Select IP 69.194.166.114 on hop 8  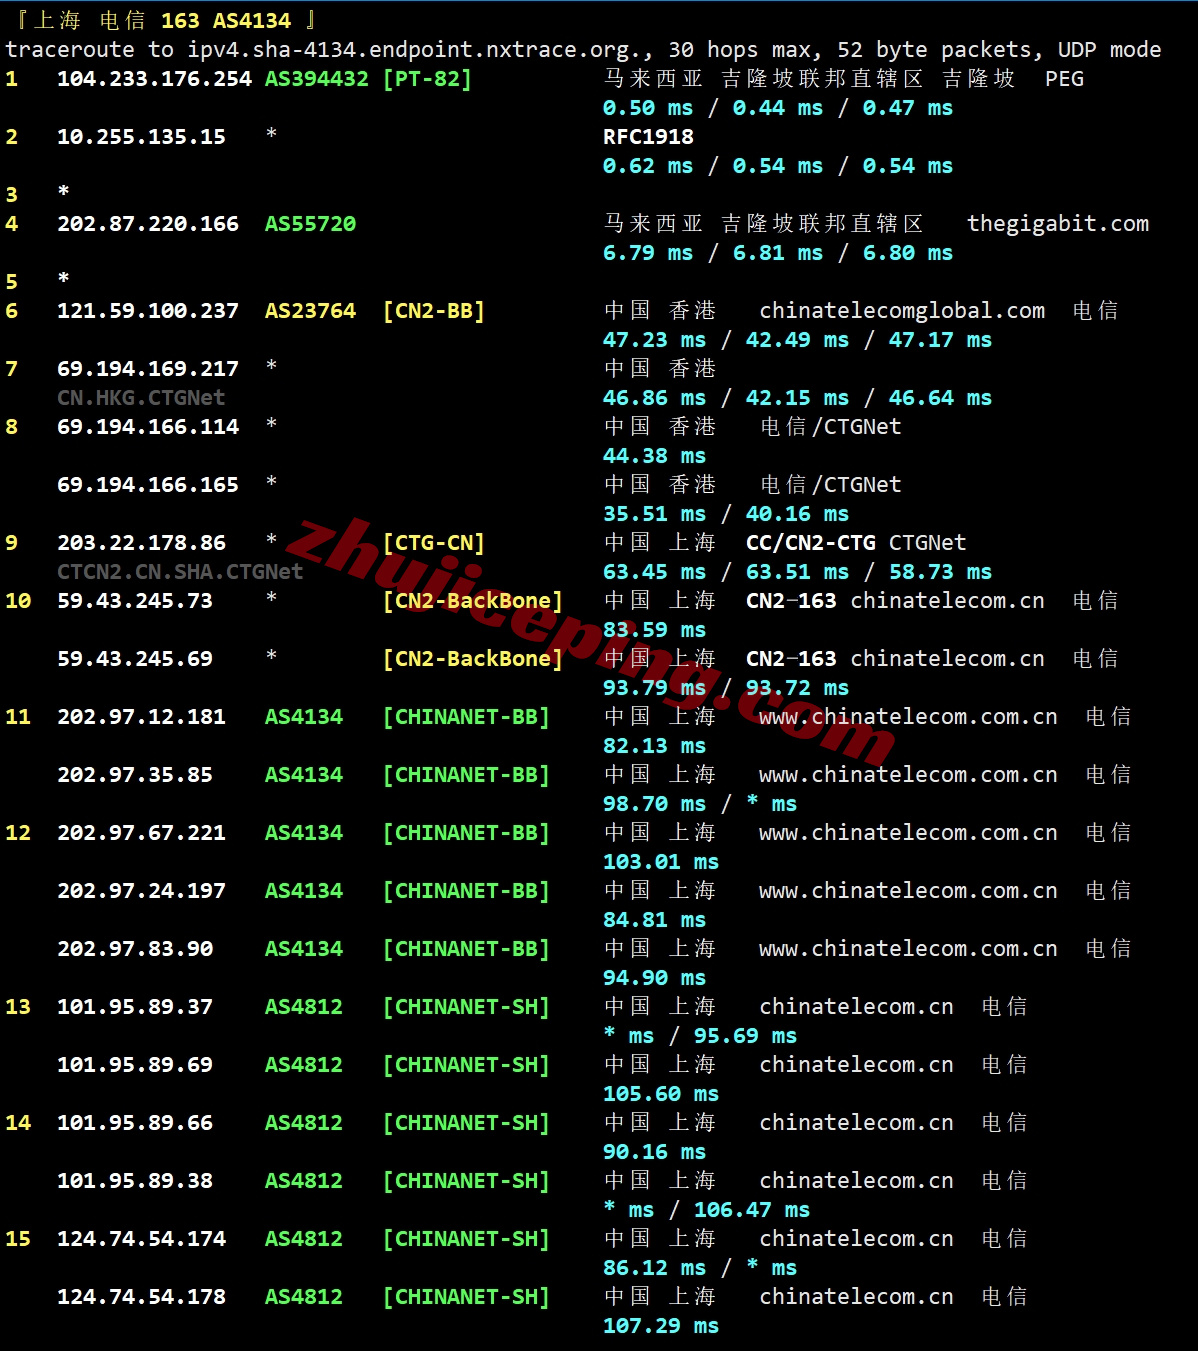pos(148,427)
